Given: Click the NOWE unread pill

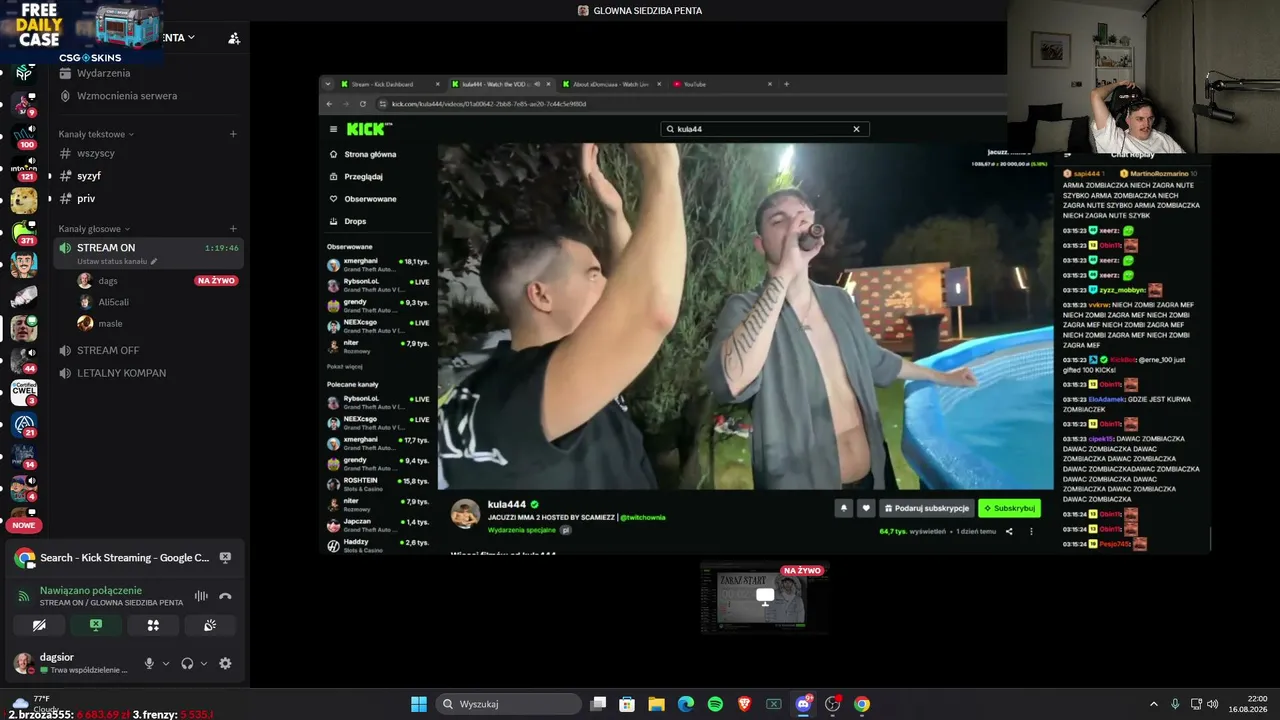Looking at the screenshot, I should click(24, 525).
